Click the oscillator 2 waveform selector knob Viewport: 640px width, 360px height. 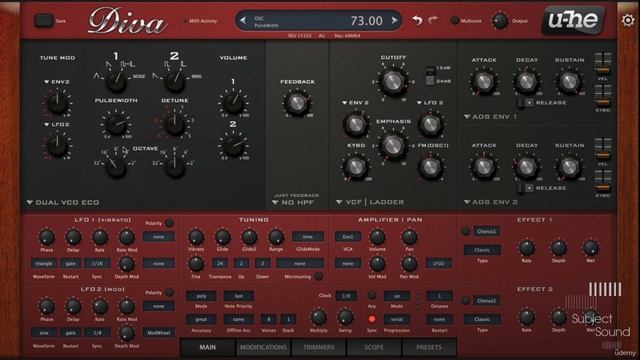(175, 81)
